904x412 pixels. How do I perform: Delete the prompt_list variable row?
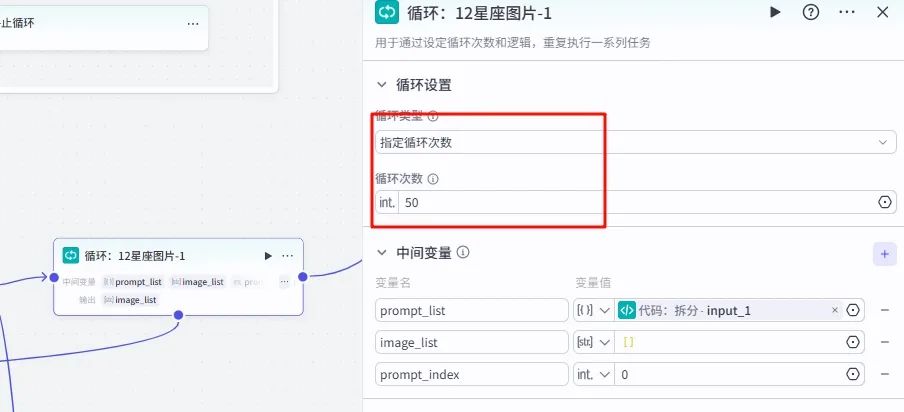coord(884,311)
